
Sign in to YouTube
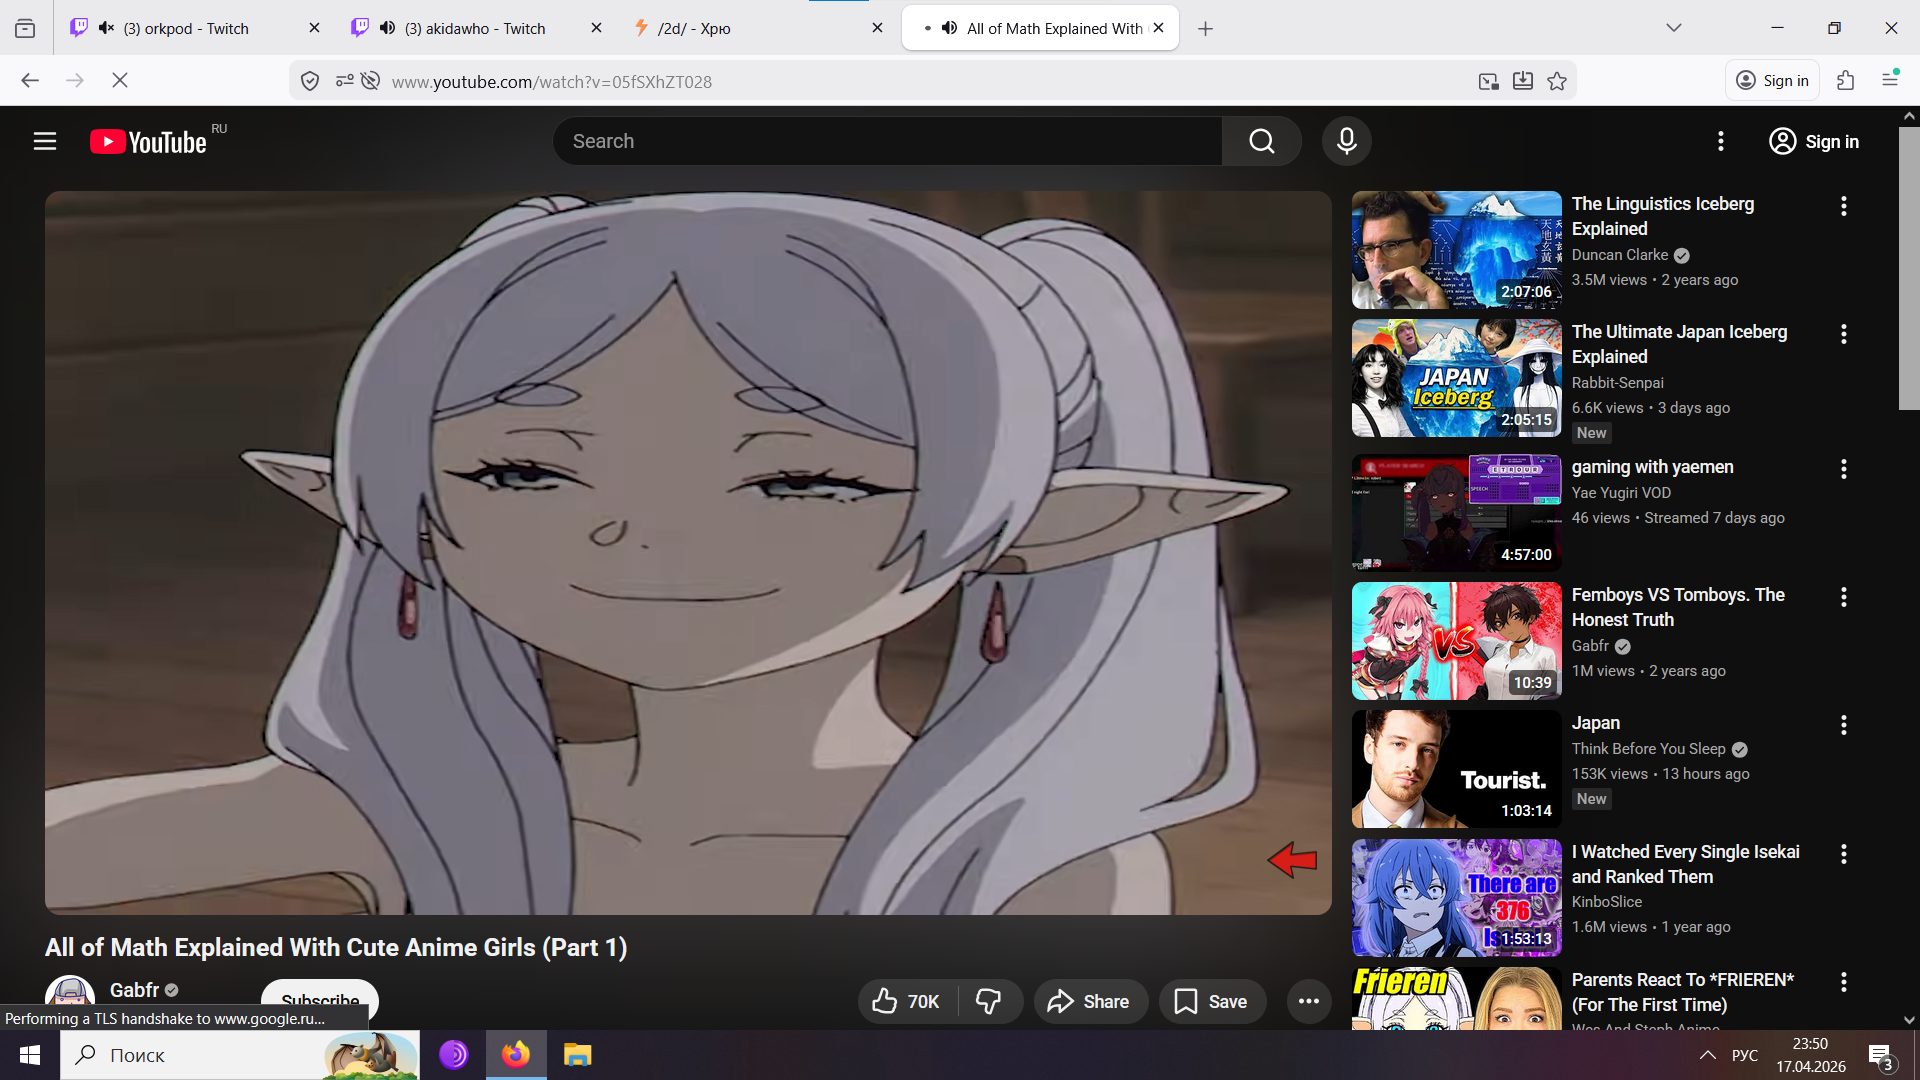pyautogui.click(x=1813, y=141)
